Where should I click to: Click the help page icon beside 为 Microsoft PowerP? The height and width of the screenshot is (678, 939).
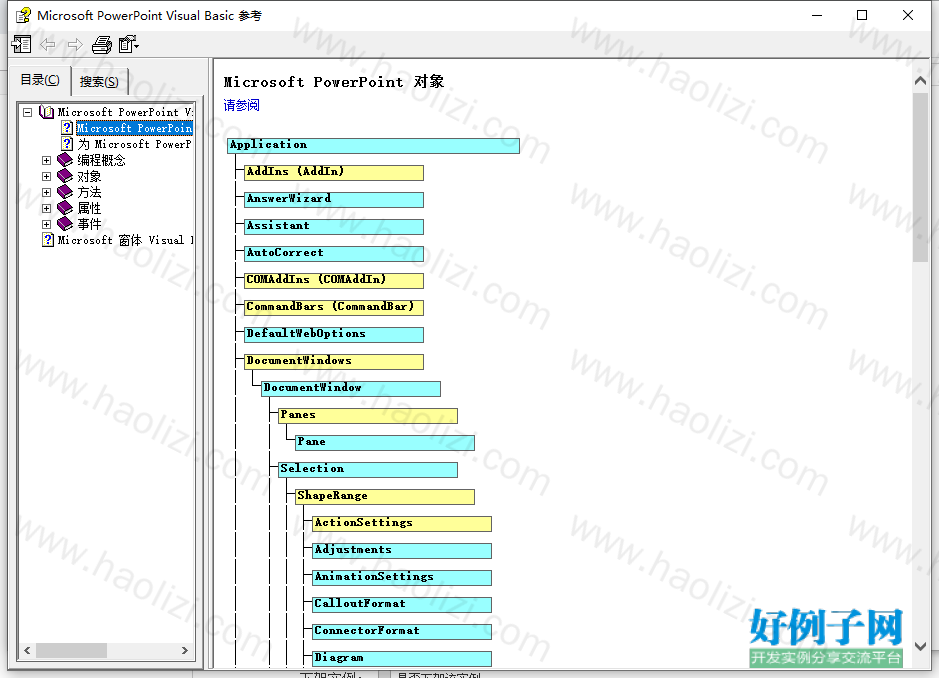tap(67, 144)
